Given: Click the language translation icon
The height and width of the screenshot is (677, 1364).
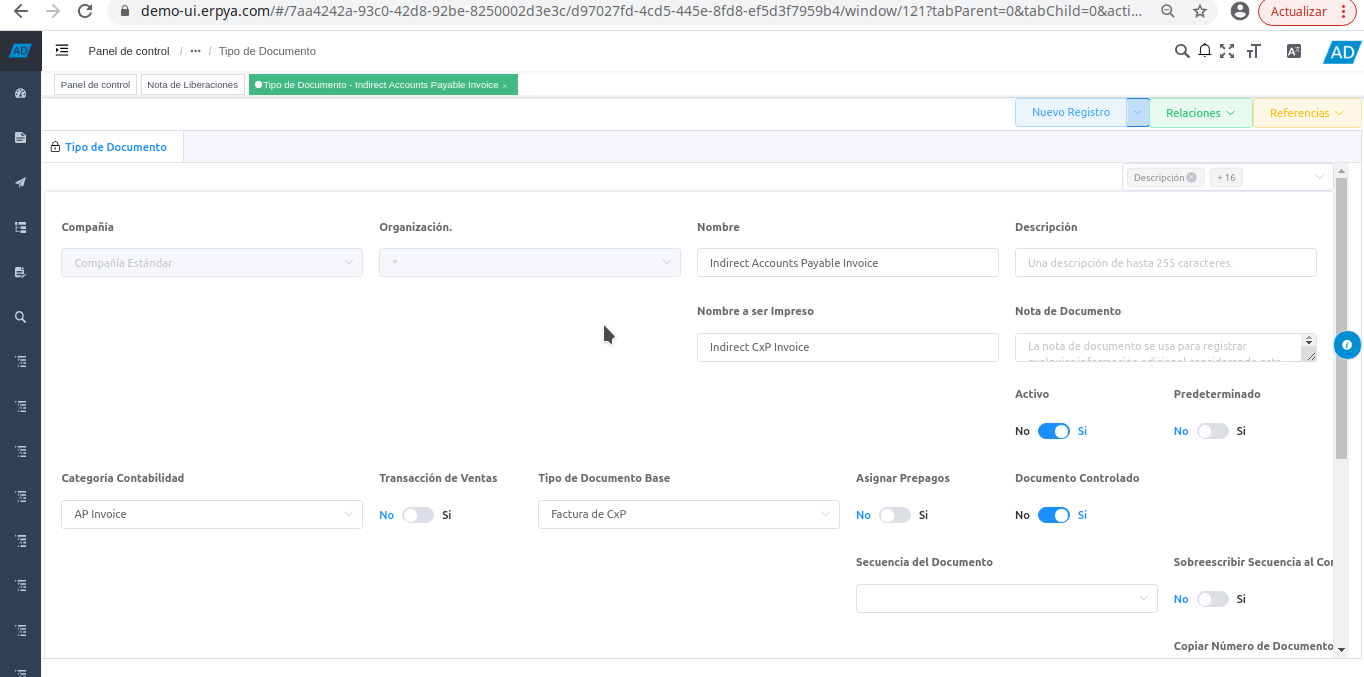Looking at the screenshot, I should pos(1293,51).
